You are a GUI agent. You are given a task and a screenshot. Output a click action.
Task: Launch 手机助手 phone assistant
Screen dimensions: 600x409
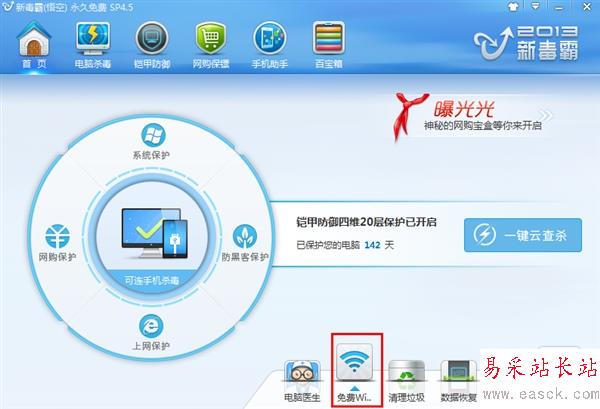coord(270,46)
